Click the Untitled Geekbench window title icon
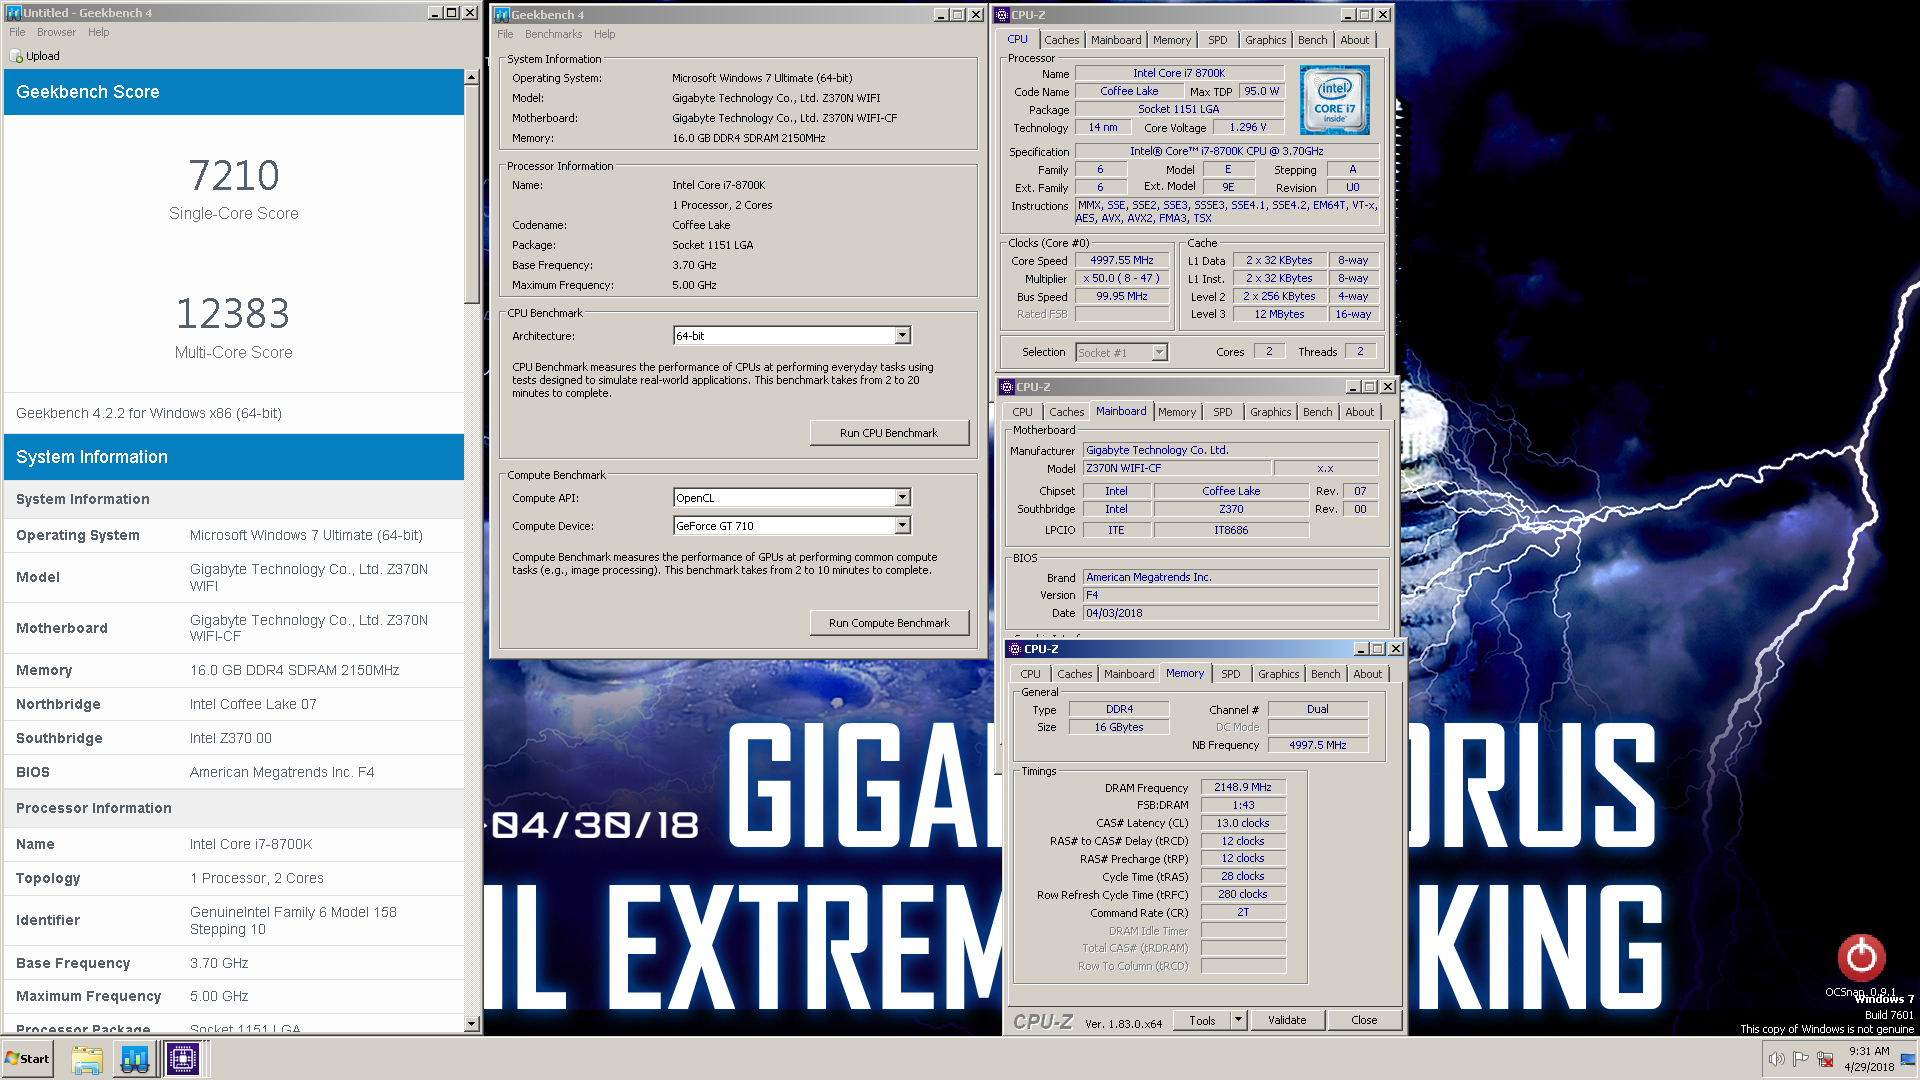This screenshot has width=1920, height=1080. (x=14, y=13)
